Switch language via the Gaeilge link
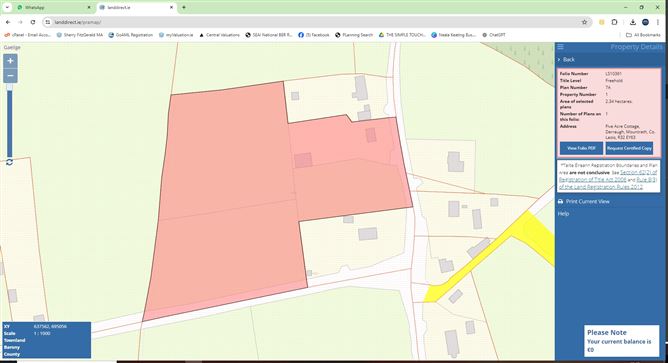668x363 pixels. click(x=12, y=47)
